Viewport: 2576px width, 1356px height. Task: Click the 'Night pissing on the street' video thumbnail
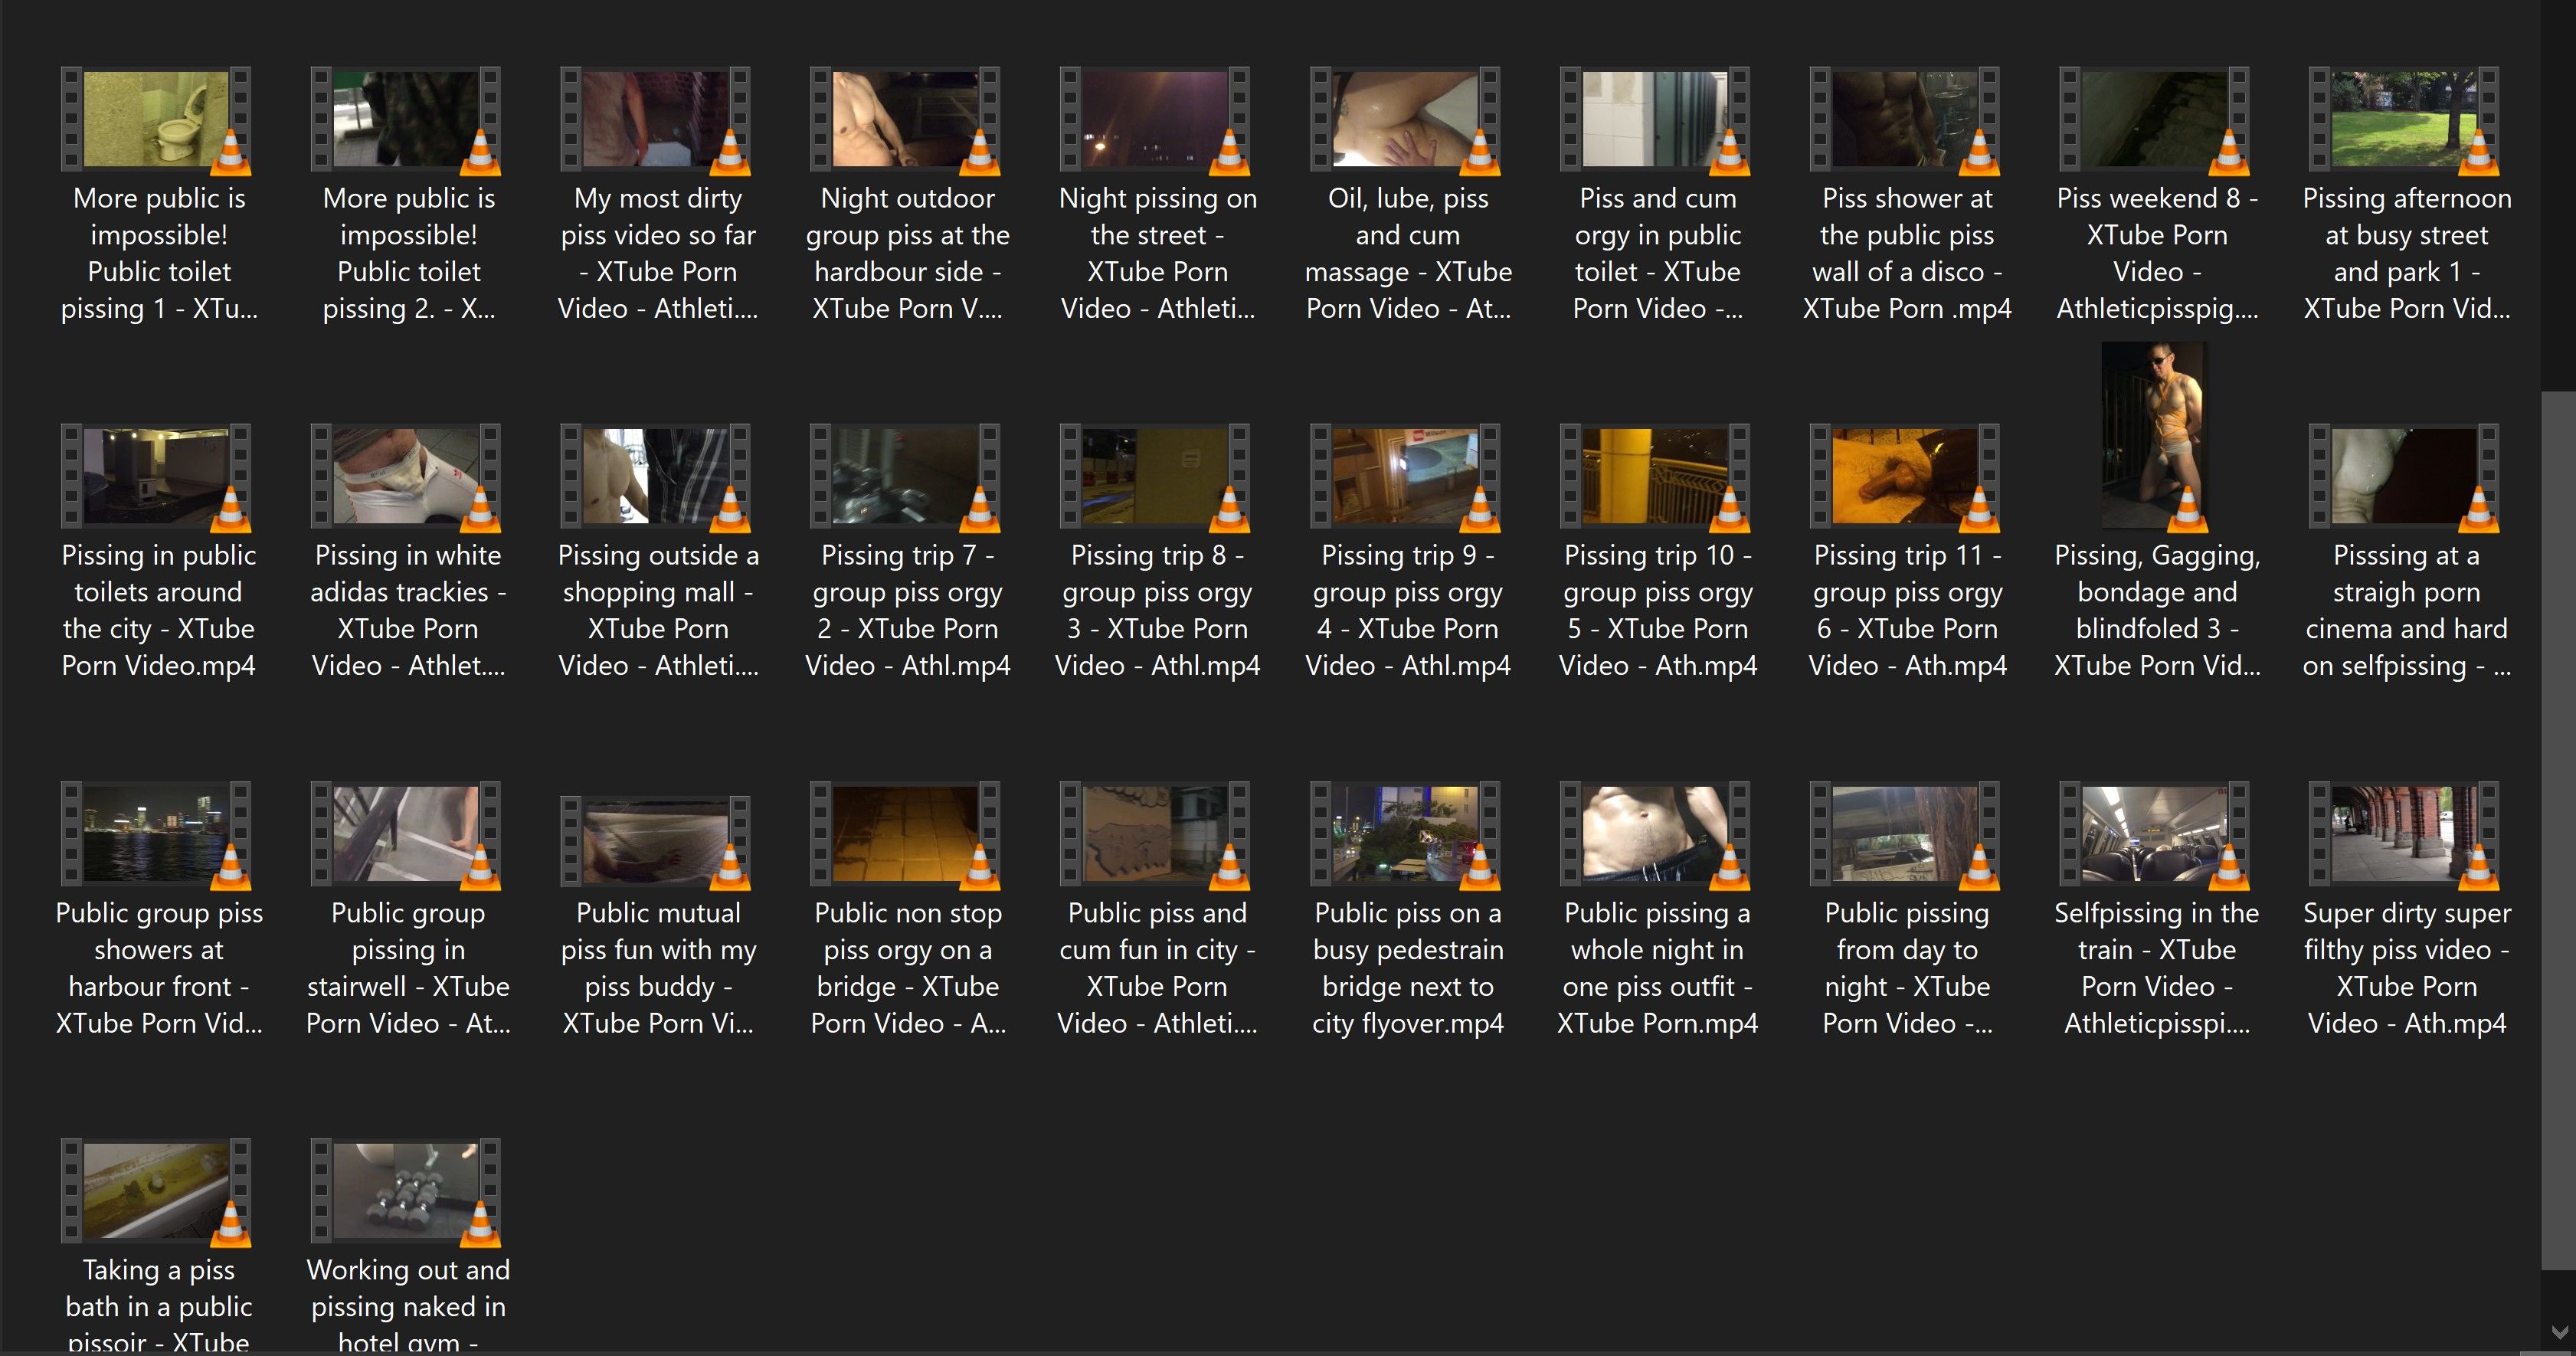(1155, 119)
